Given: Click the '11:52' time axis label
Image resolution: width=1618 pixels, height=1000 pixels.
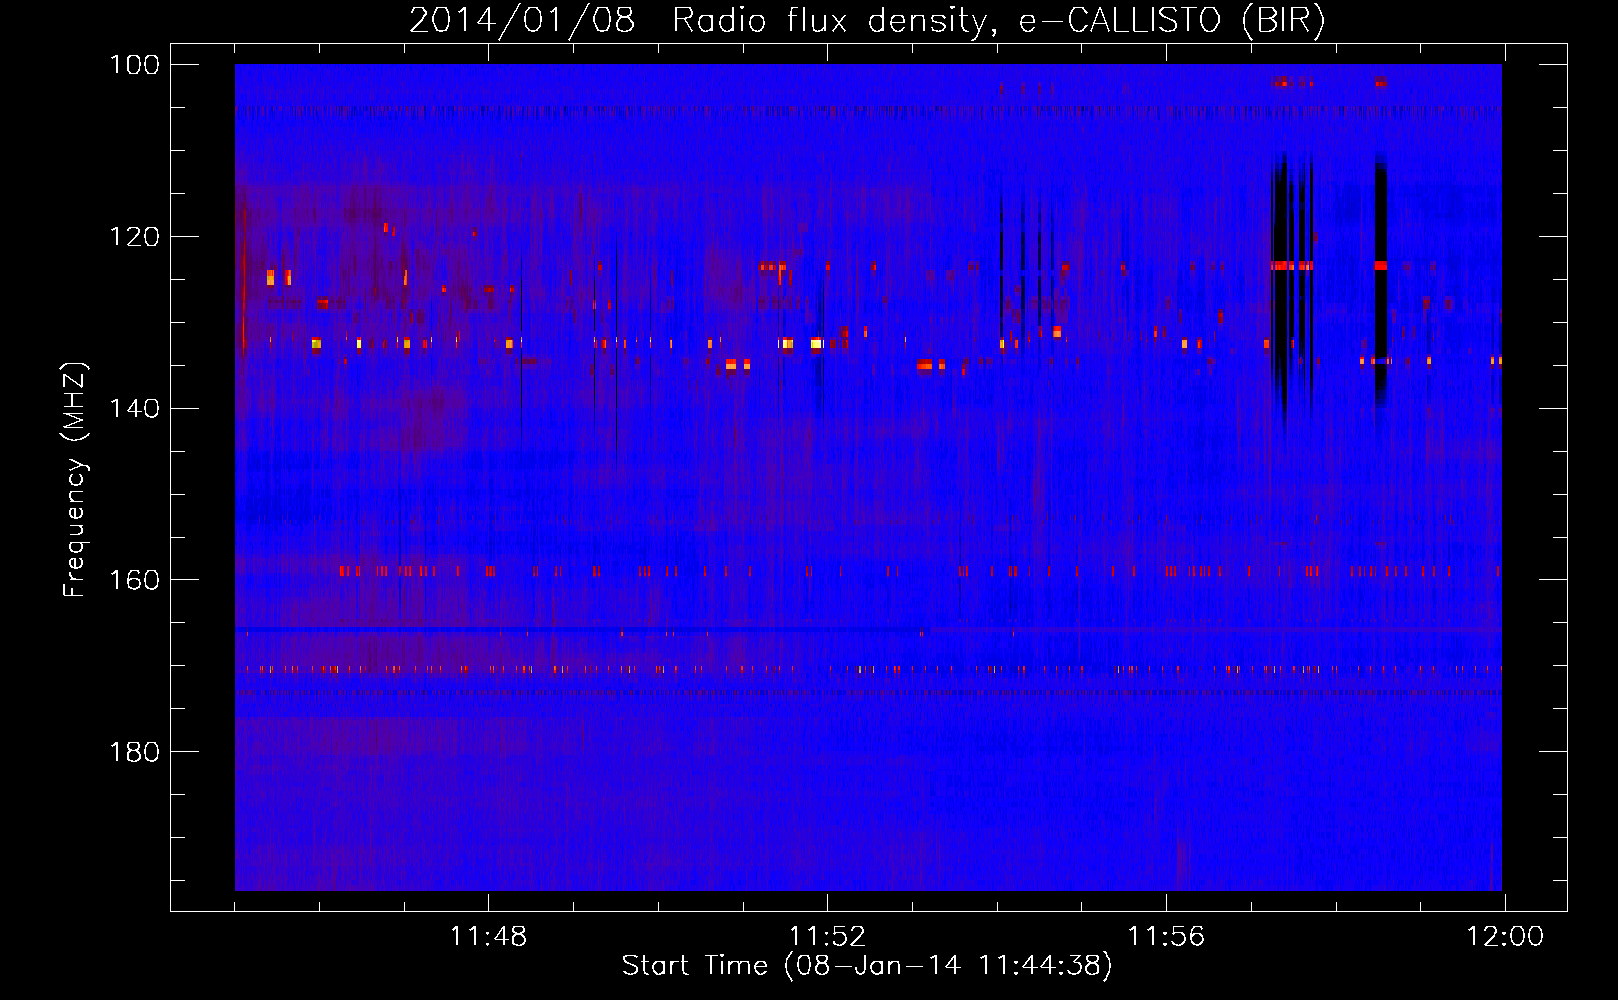Looking at the screenshot, I should 827,937.
